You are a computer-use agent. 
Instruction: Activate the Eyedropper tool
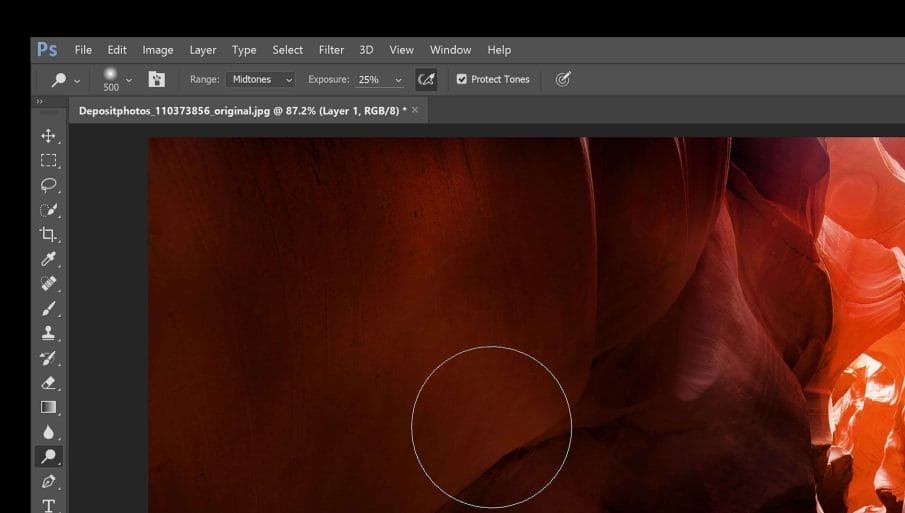click(48, 259)
